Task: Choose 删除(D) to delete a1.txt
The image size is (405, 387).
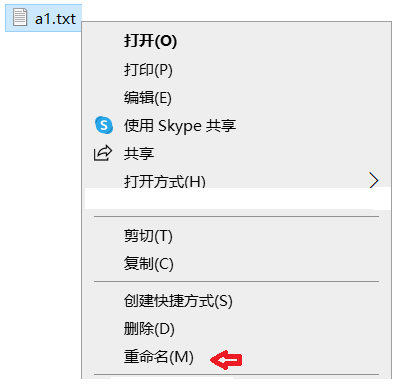Action: click(x=149, y=329)
